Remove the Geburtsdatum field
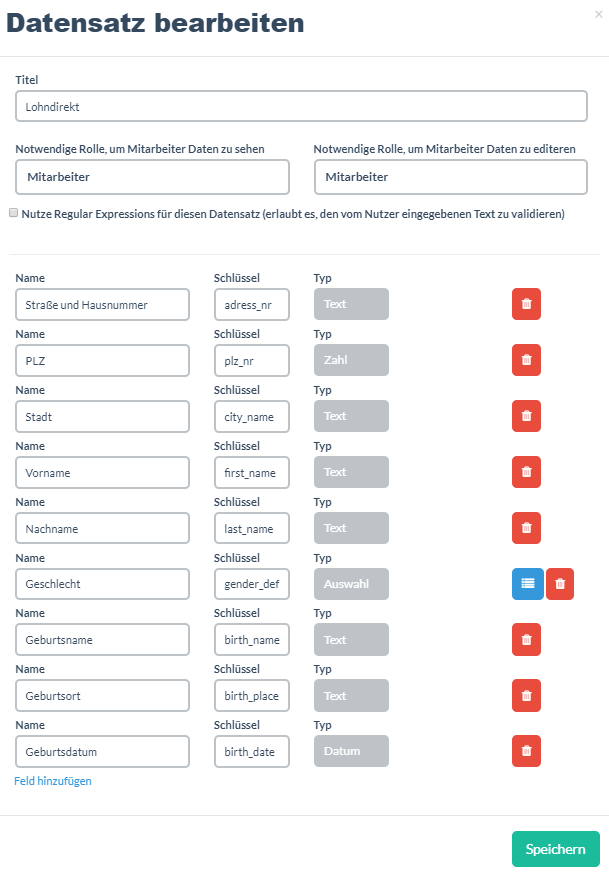 526,751
